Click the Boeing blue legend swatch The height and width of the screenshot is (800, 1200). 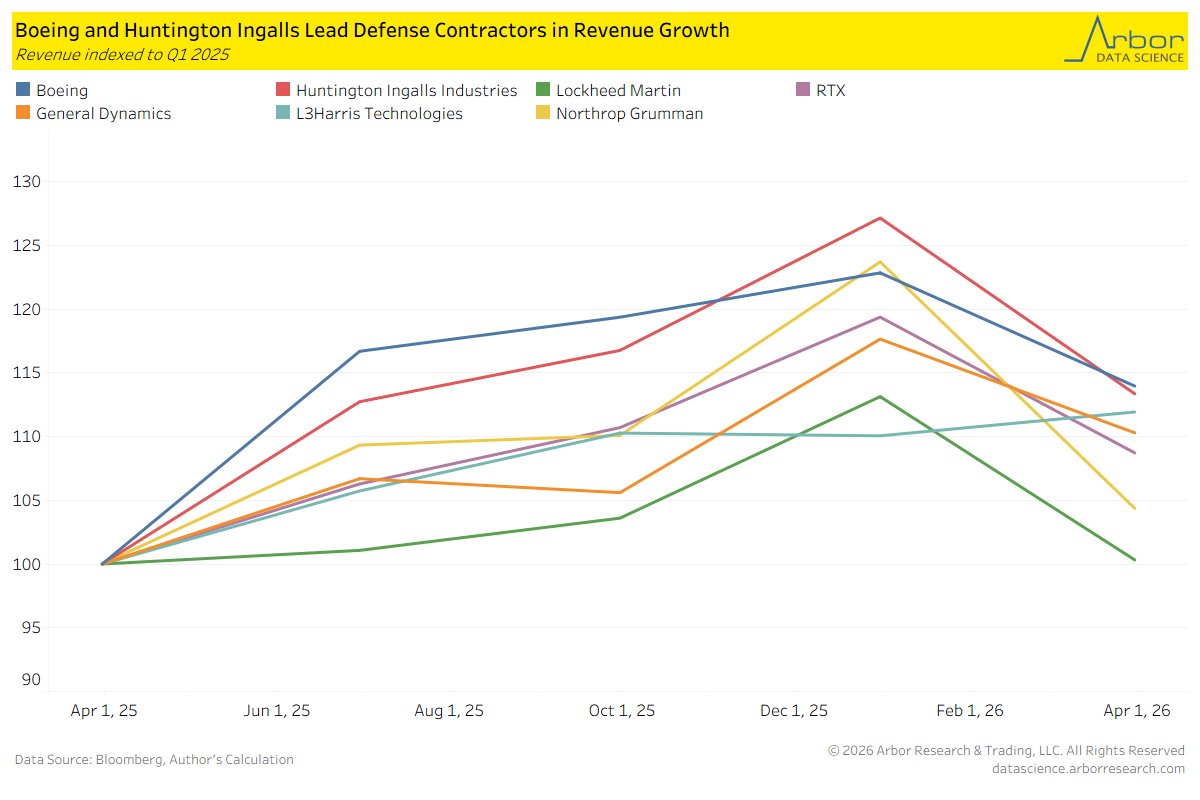coord(23,91)
